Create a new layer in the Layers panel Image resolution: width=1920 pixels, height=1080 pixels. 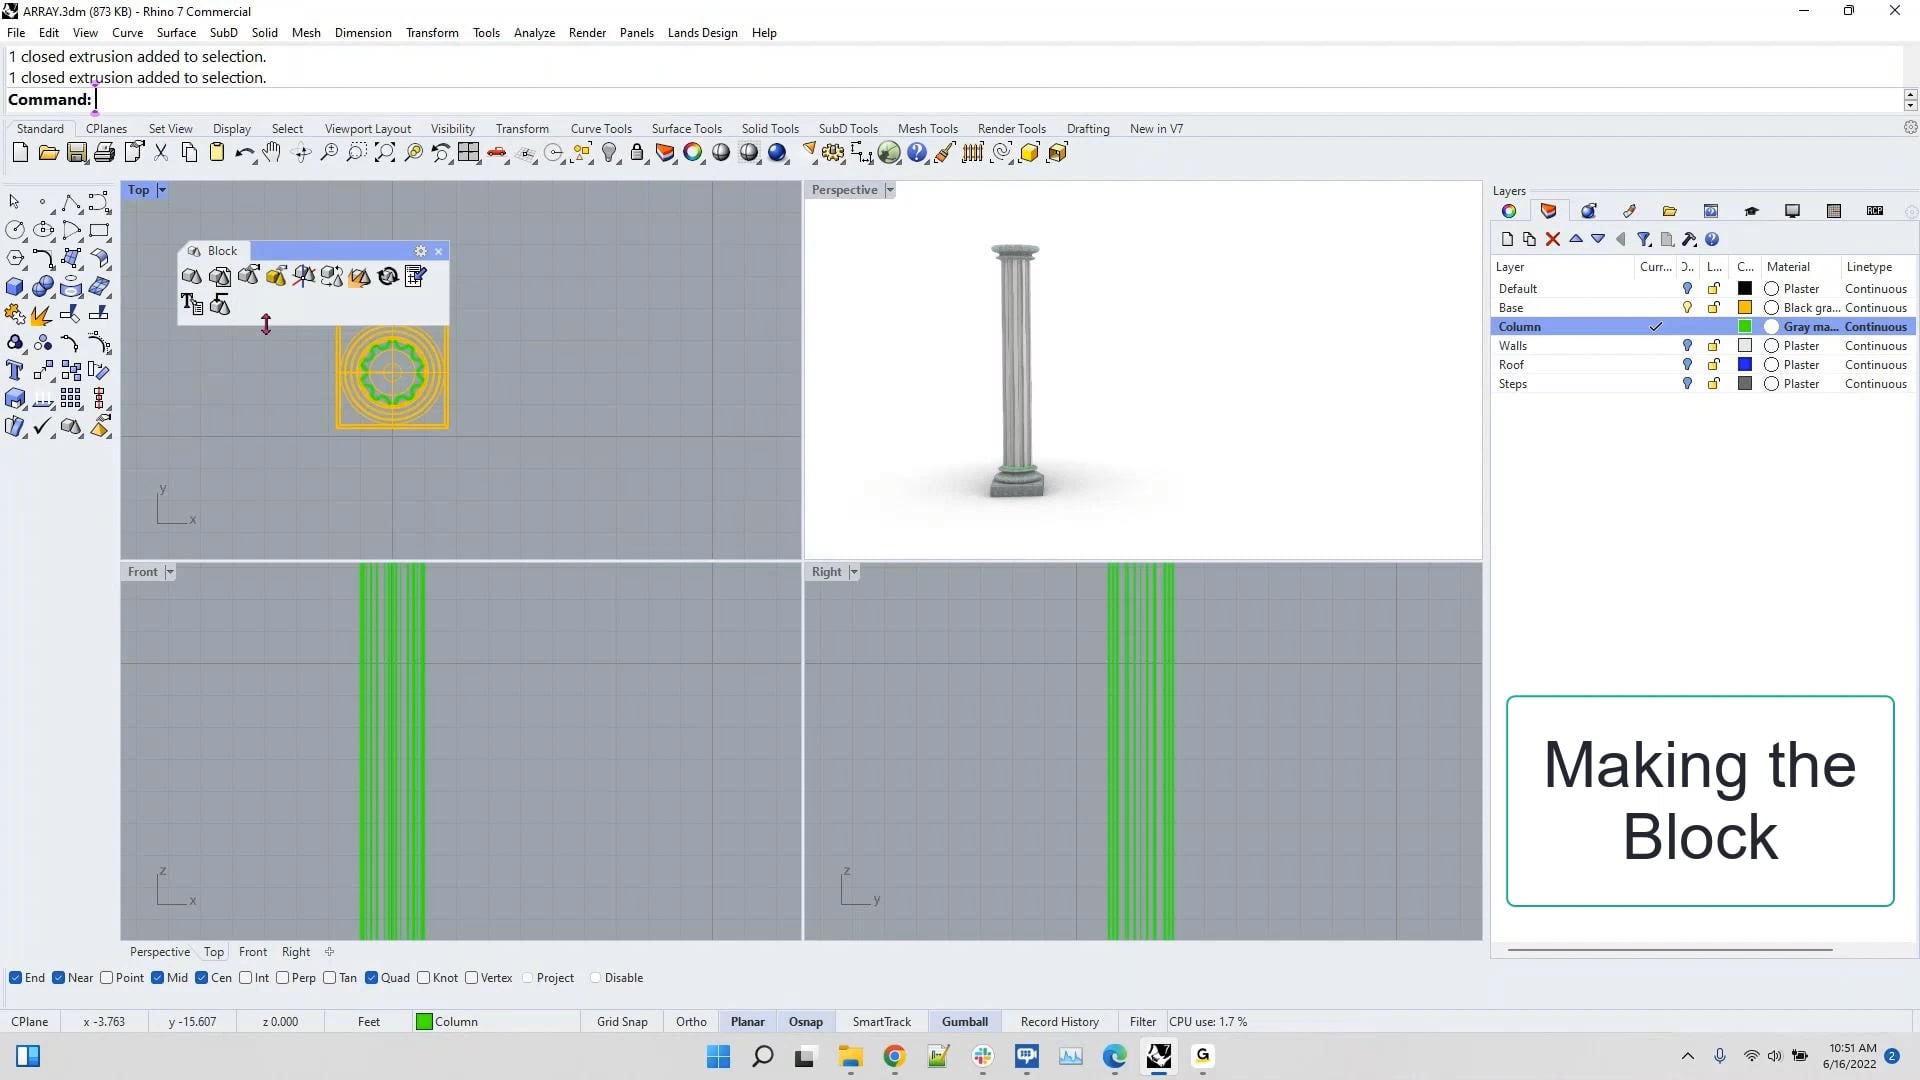(1507, 239)
